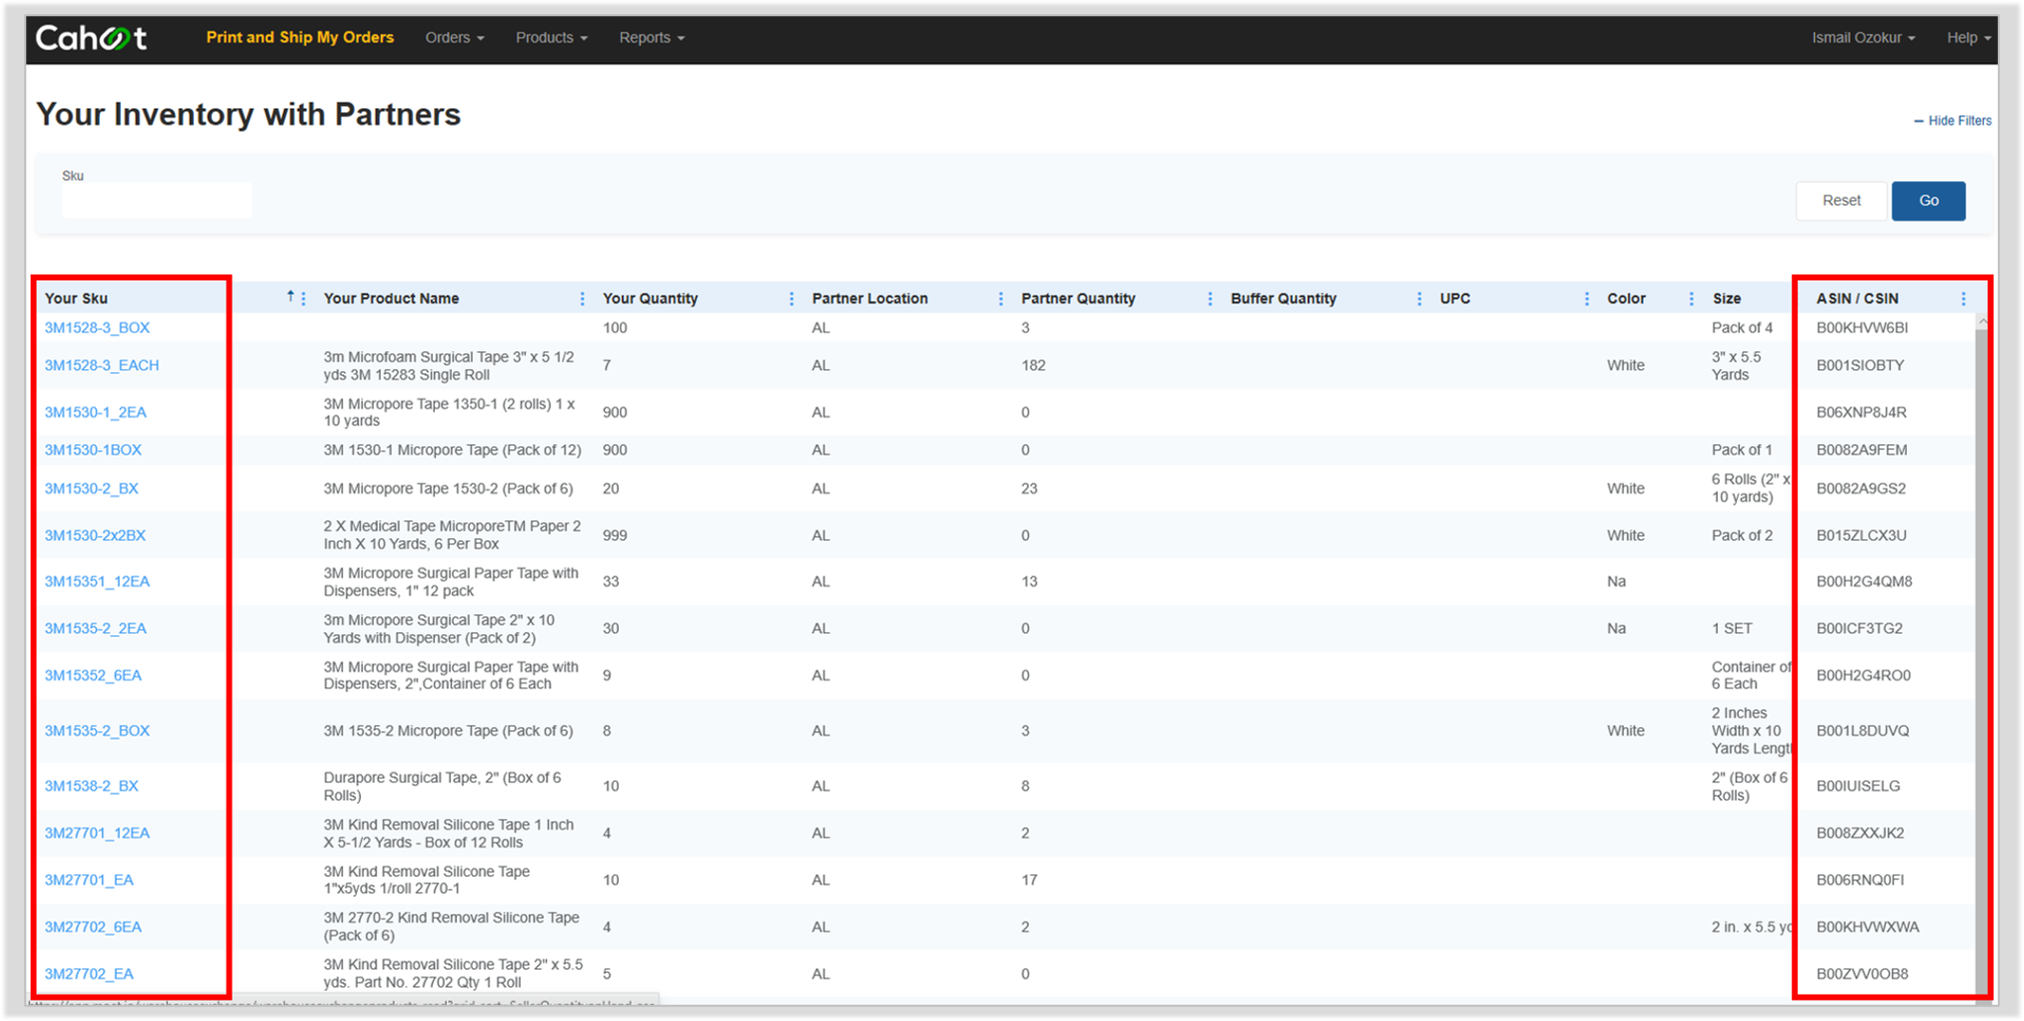Open SKU link 3M1528-3_EACH
This screenshot has width=2024, height=1021.
(x=102, y=365)
